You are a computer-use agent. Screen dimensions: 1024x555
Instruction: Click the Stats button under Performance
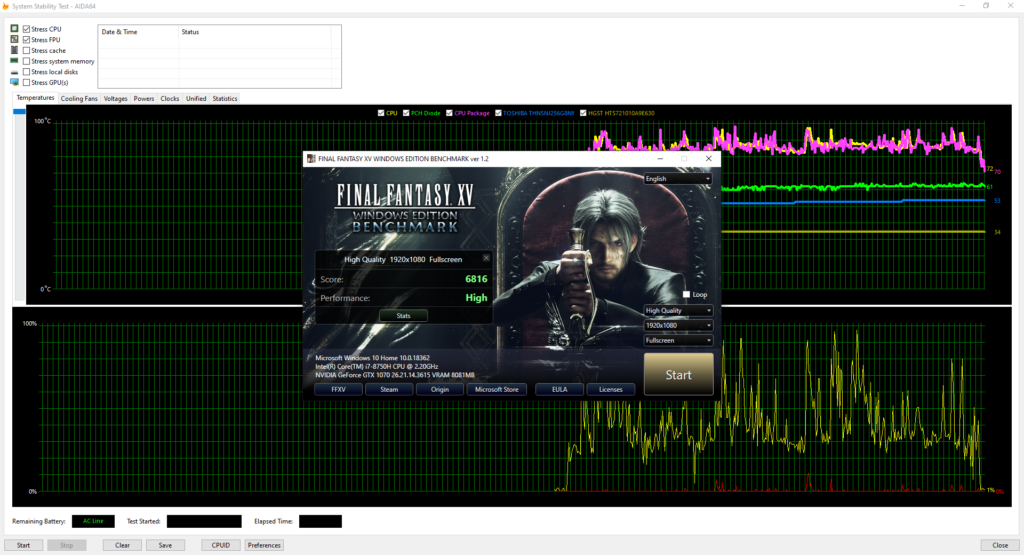point(403,316)
